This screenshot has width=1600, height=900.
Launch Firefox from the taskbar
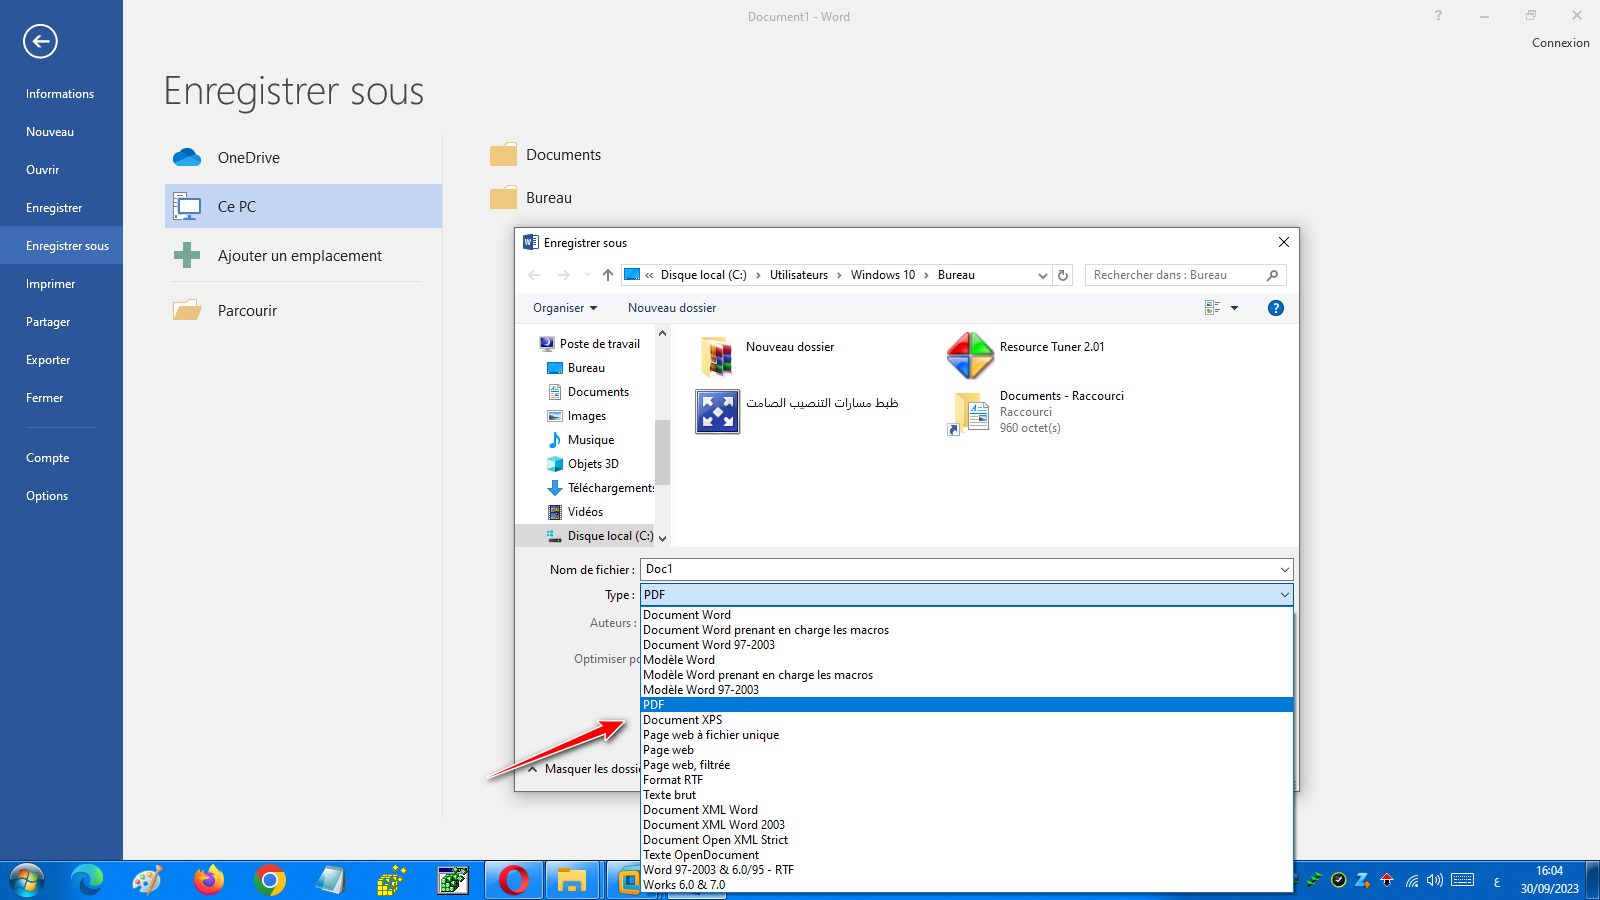(x=209, y=880)
